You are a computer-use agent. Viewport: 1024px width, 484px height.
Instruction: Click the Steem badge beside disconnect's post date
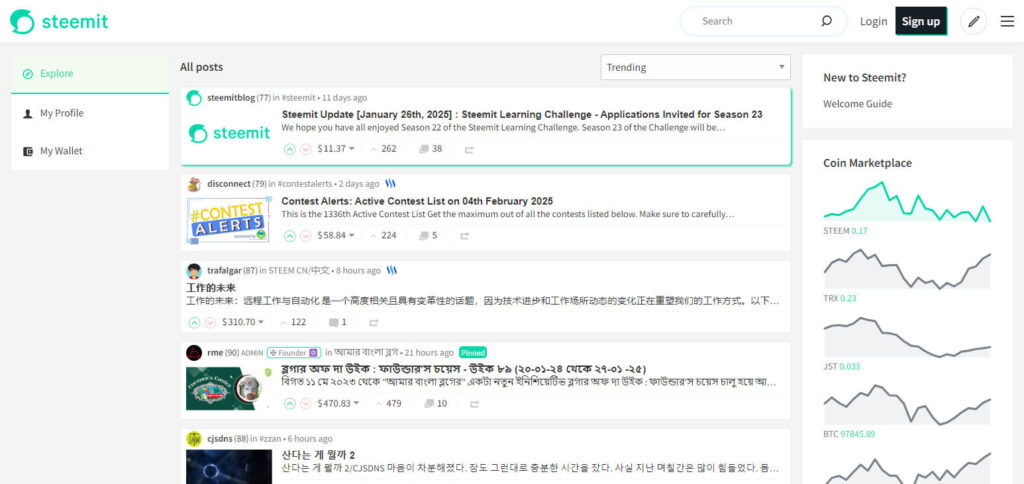tap(391, 184)
